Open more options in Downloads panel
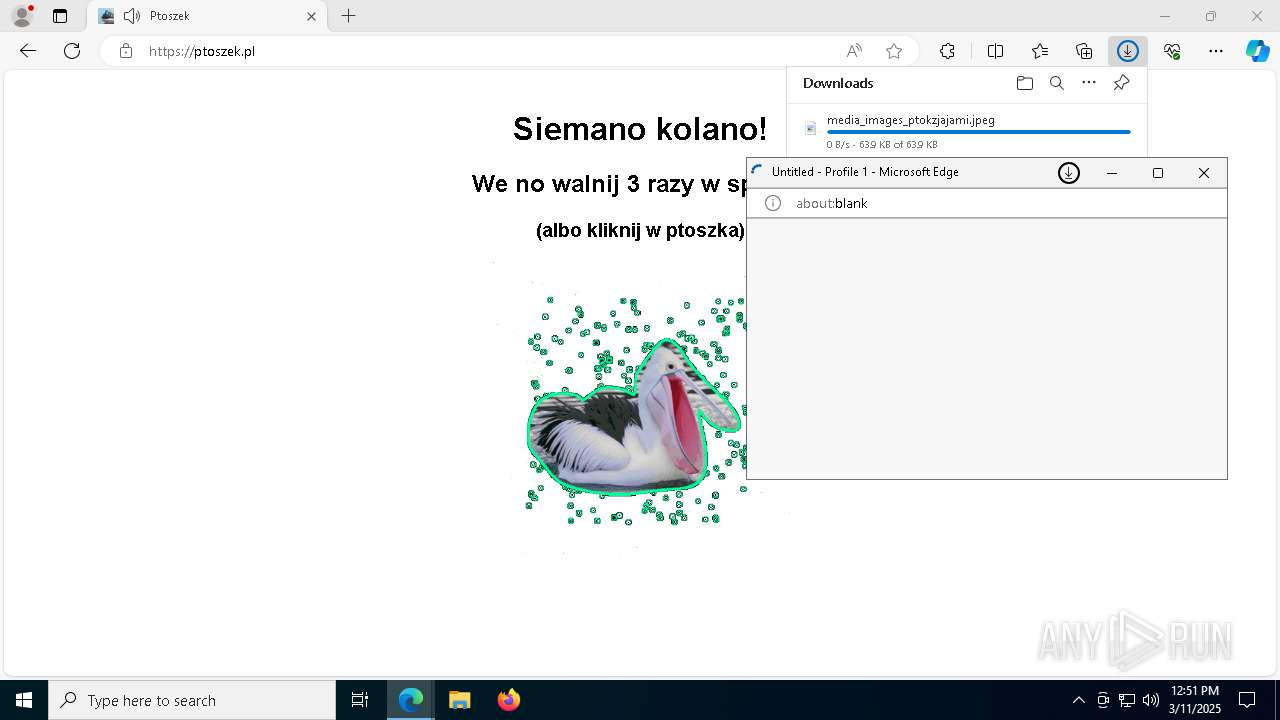The width and height of the screenshot is (1280, 720). click(x=1089, y=83)
